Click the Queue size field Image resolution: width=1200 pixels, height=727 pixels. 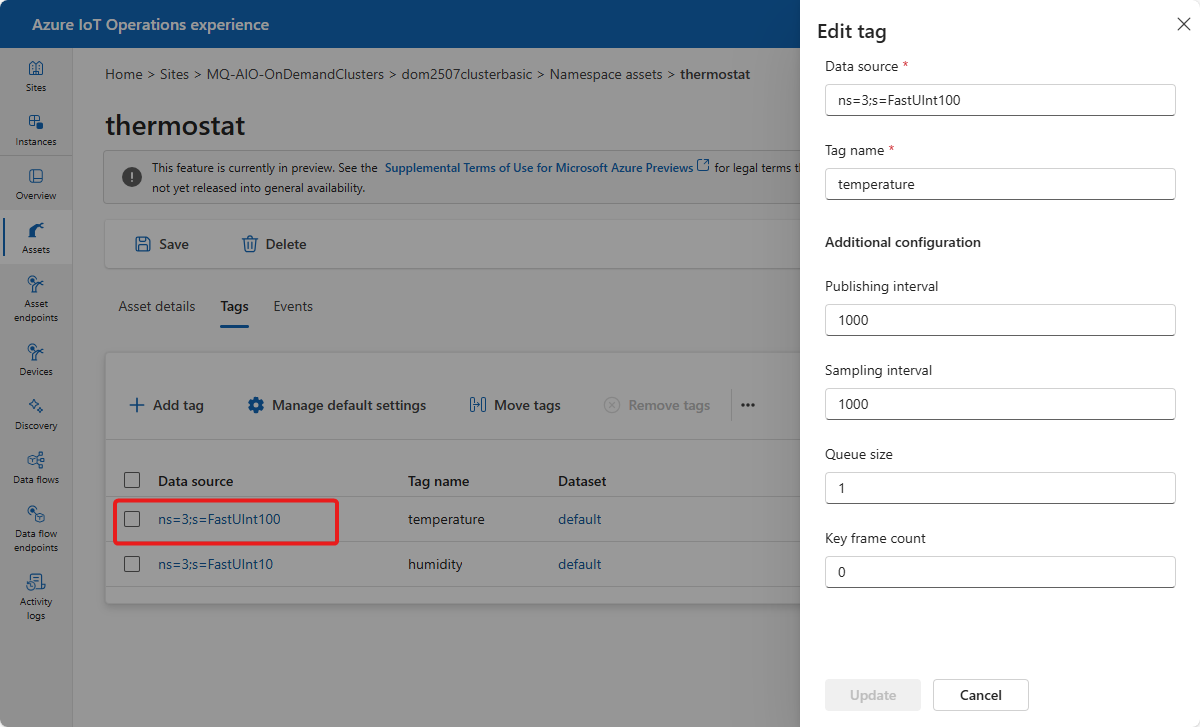[1000, 488]
